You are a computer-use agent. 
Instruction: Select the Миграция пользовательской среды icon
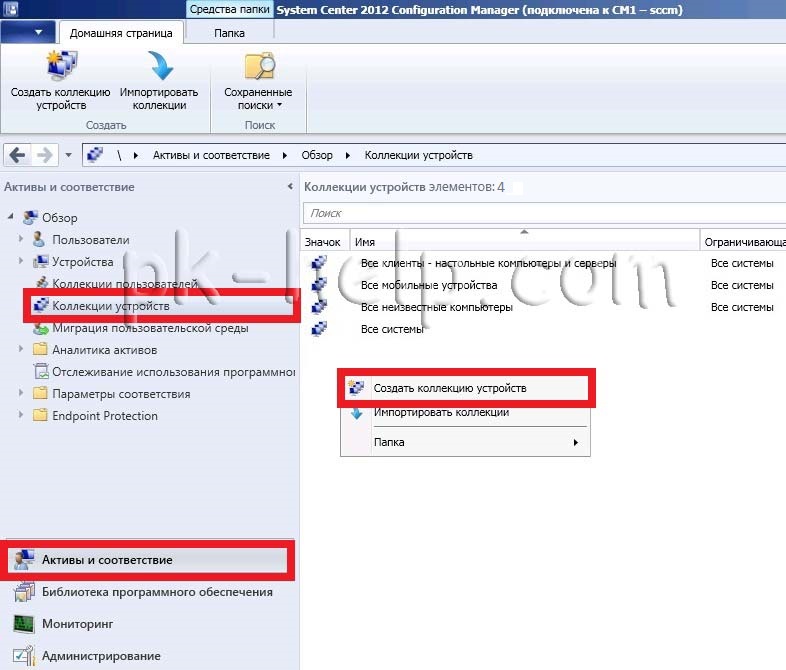(41, 328)
